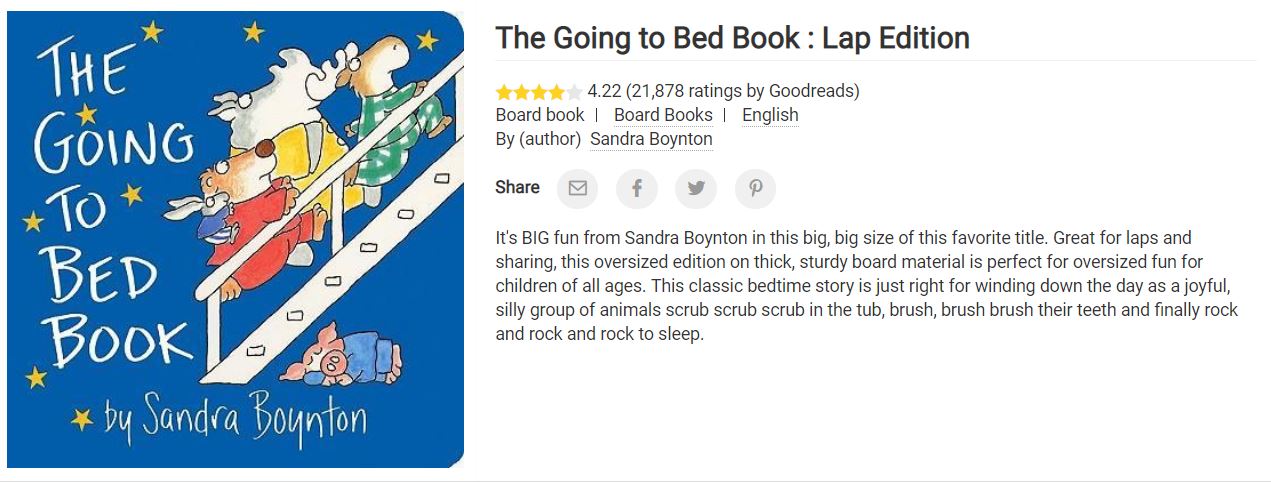Click the book description paragraph

click(x=866, y=286)
